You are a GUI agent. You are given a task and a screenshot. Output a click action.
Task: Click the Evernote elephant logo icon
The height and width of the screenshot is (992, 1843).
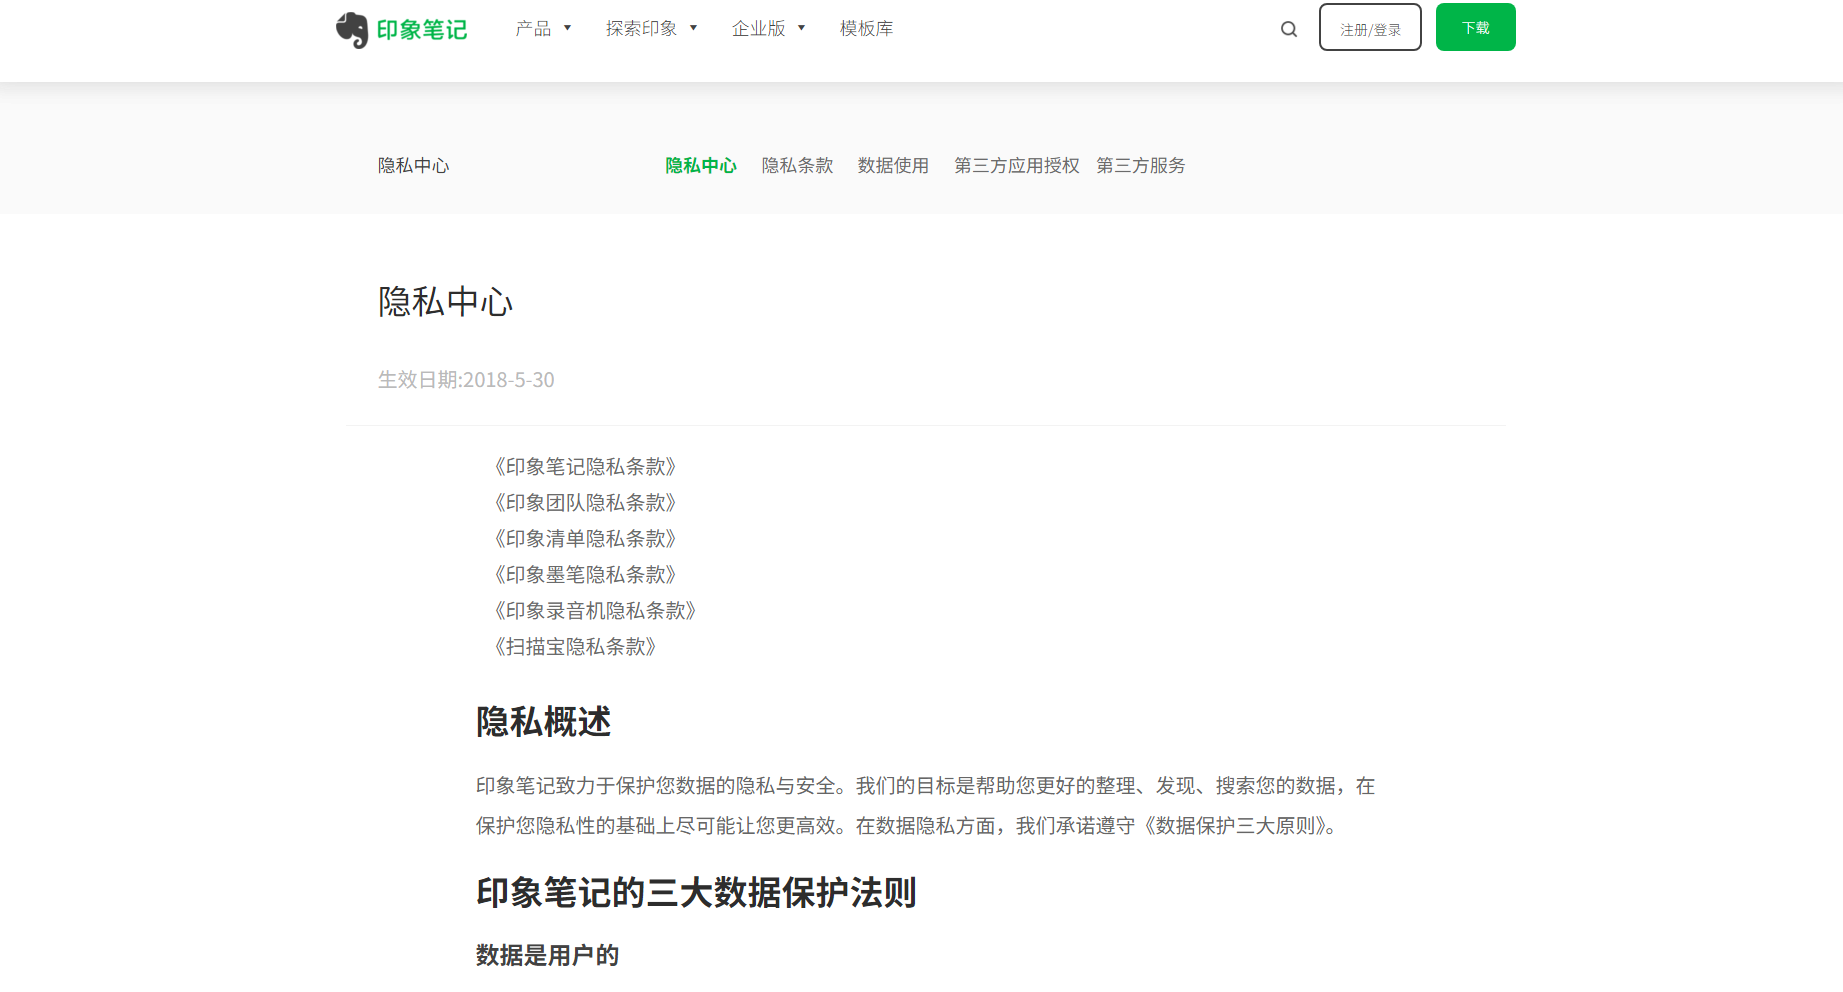click(352, 30)
